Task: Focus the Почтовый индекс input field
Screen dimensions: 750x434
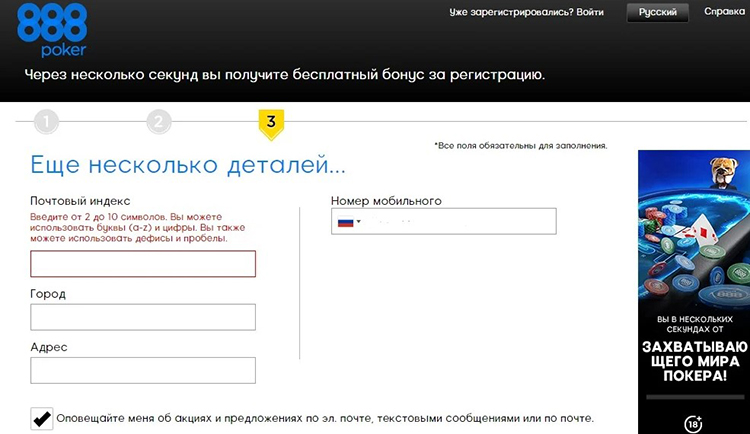Action: point(143,264)
